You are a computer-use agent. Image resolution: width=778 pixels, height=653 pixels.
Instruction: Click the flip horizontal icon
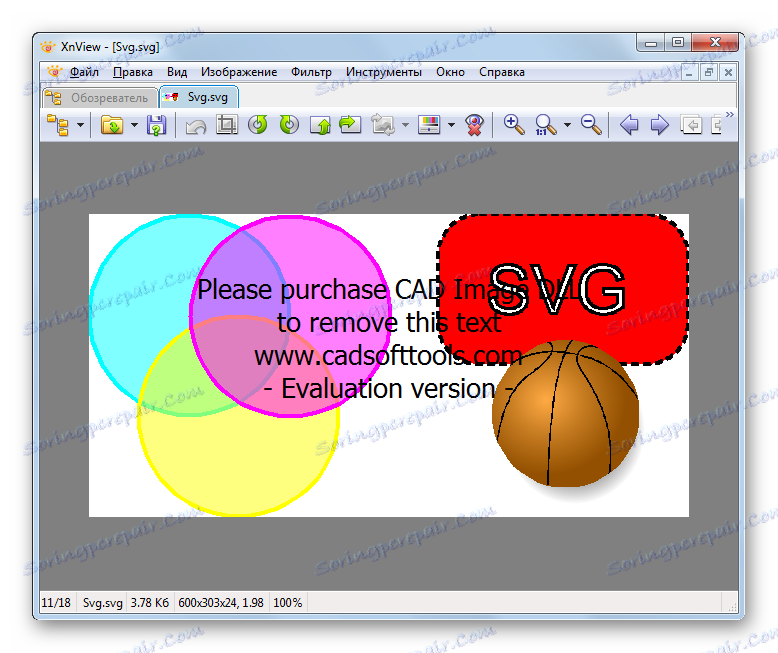coord(350,125)
